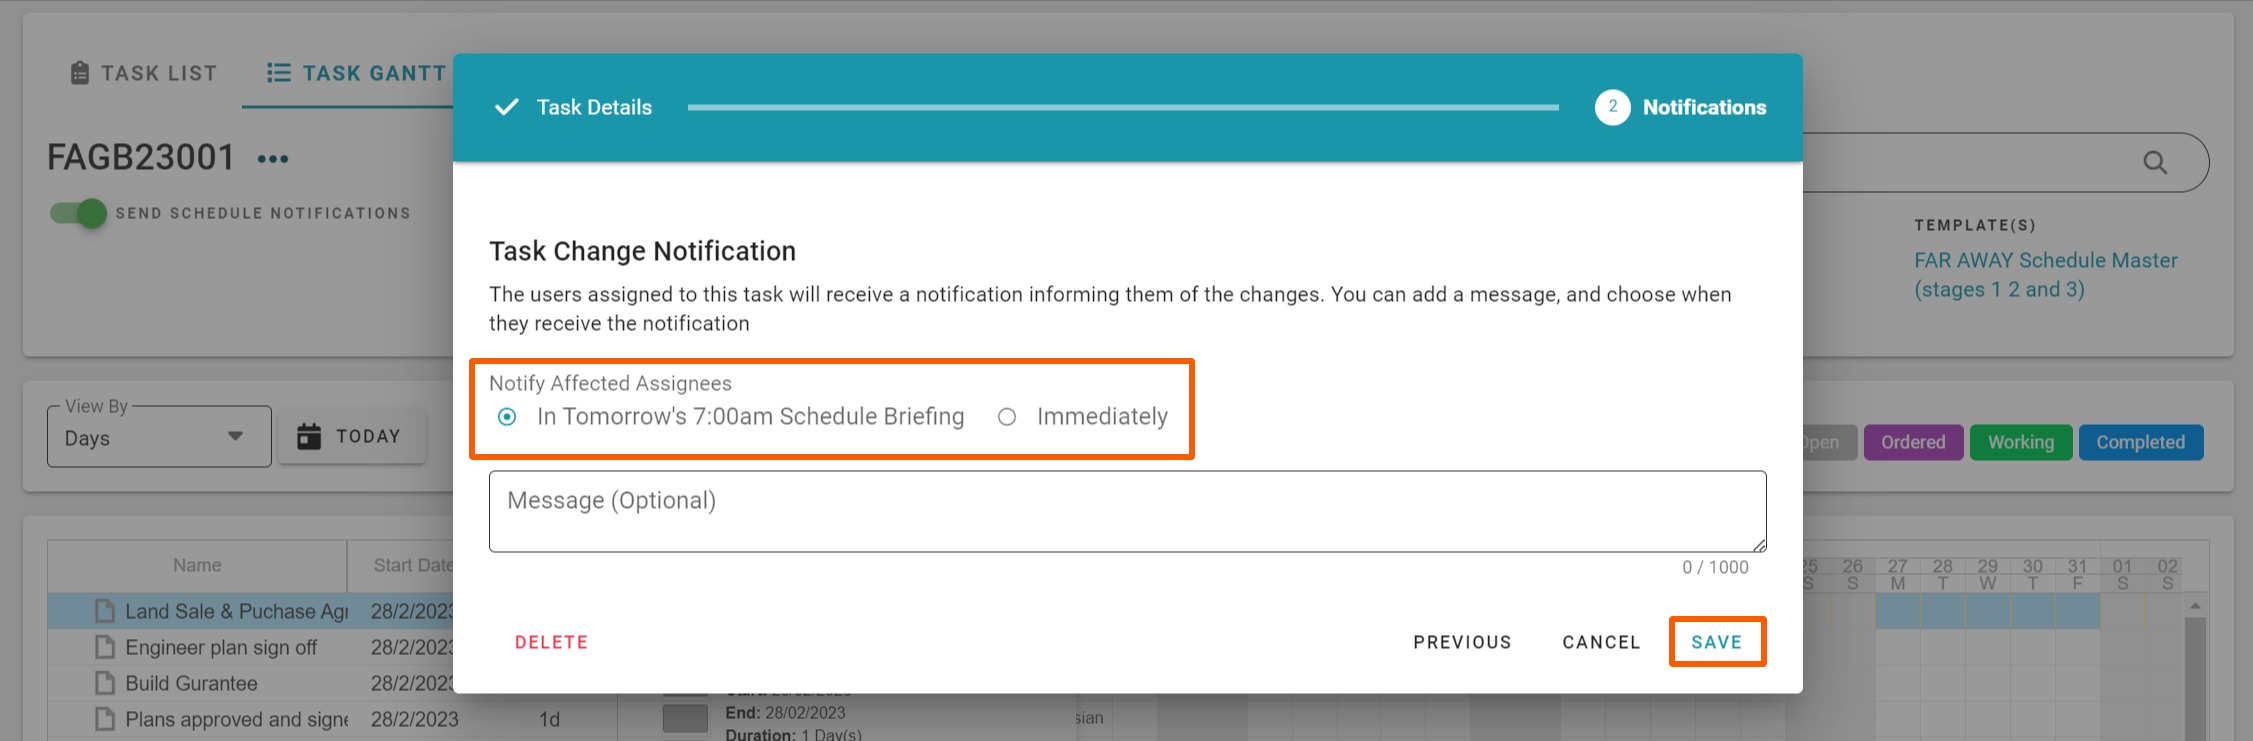The image size is (2253, 741).
Task: Click the document icon beside Engineer plan sign off
Action: click(x=105, y=648)
